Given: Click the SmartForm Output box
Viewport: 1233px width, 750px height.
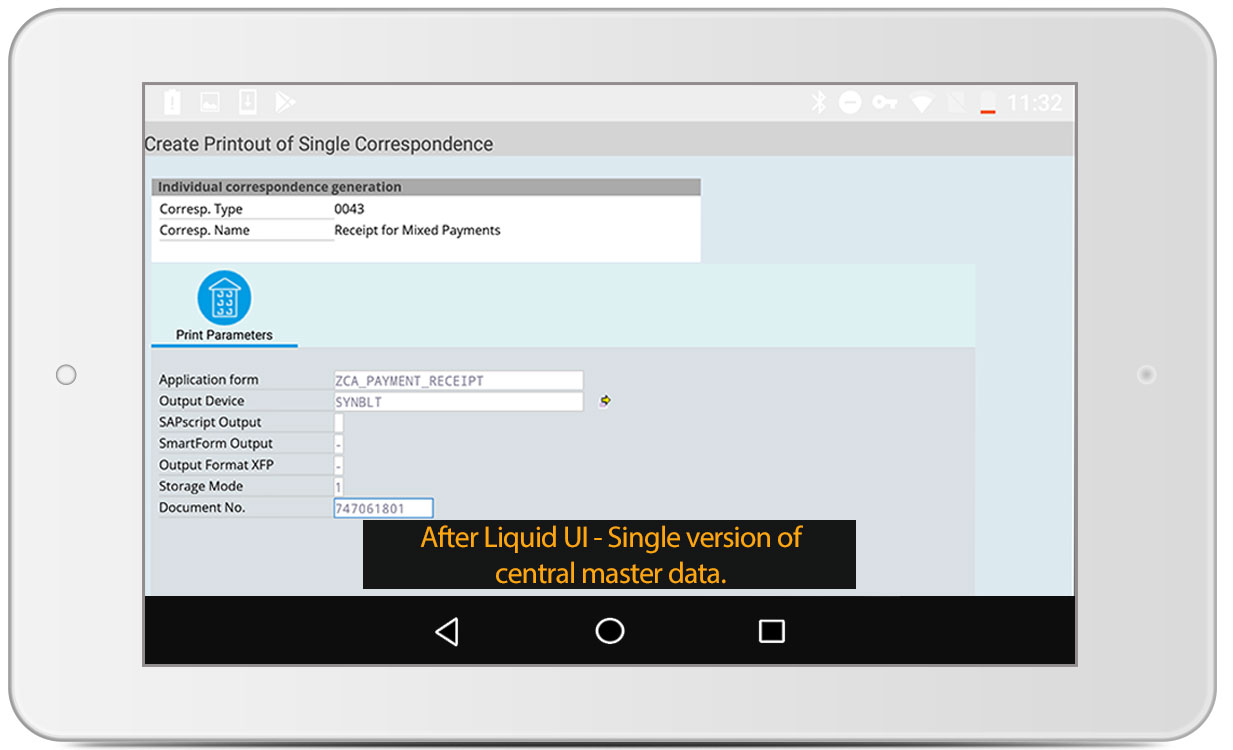Looking at the screenshot, I should (x=339, y=444).
